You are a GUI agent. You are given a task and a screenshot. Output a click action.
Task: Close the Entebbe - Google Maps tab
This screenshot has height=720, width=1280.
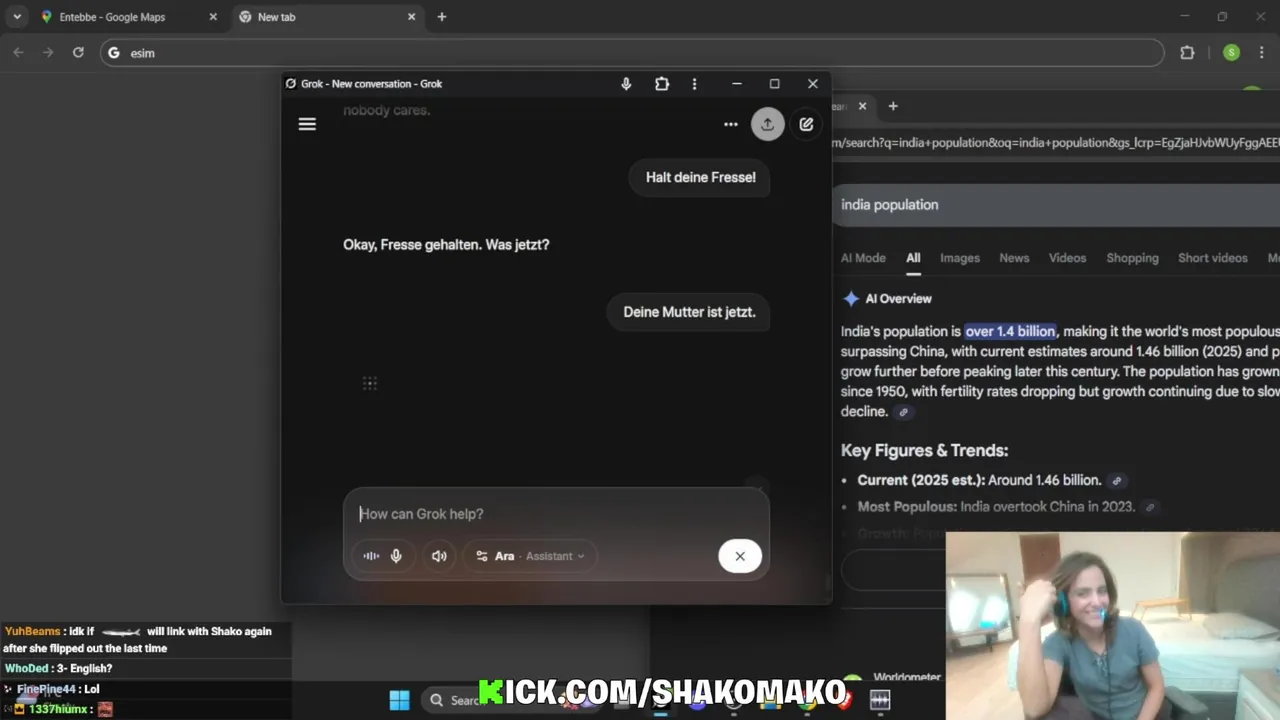pos(213,17)
